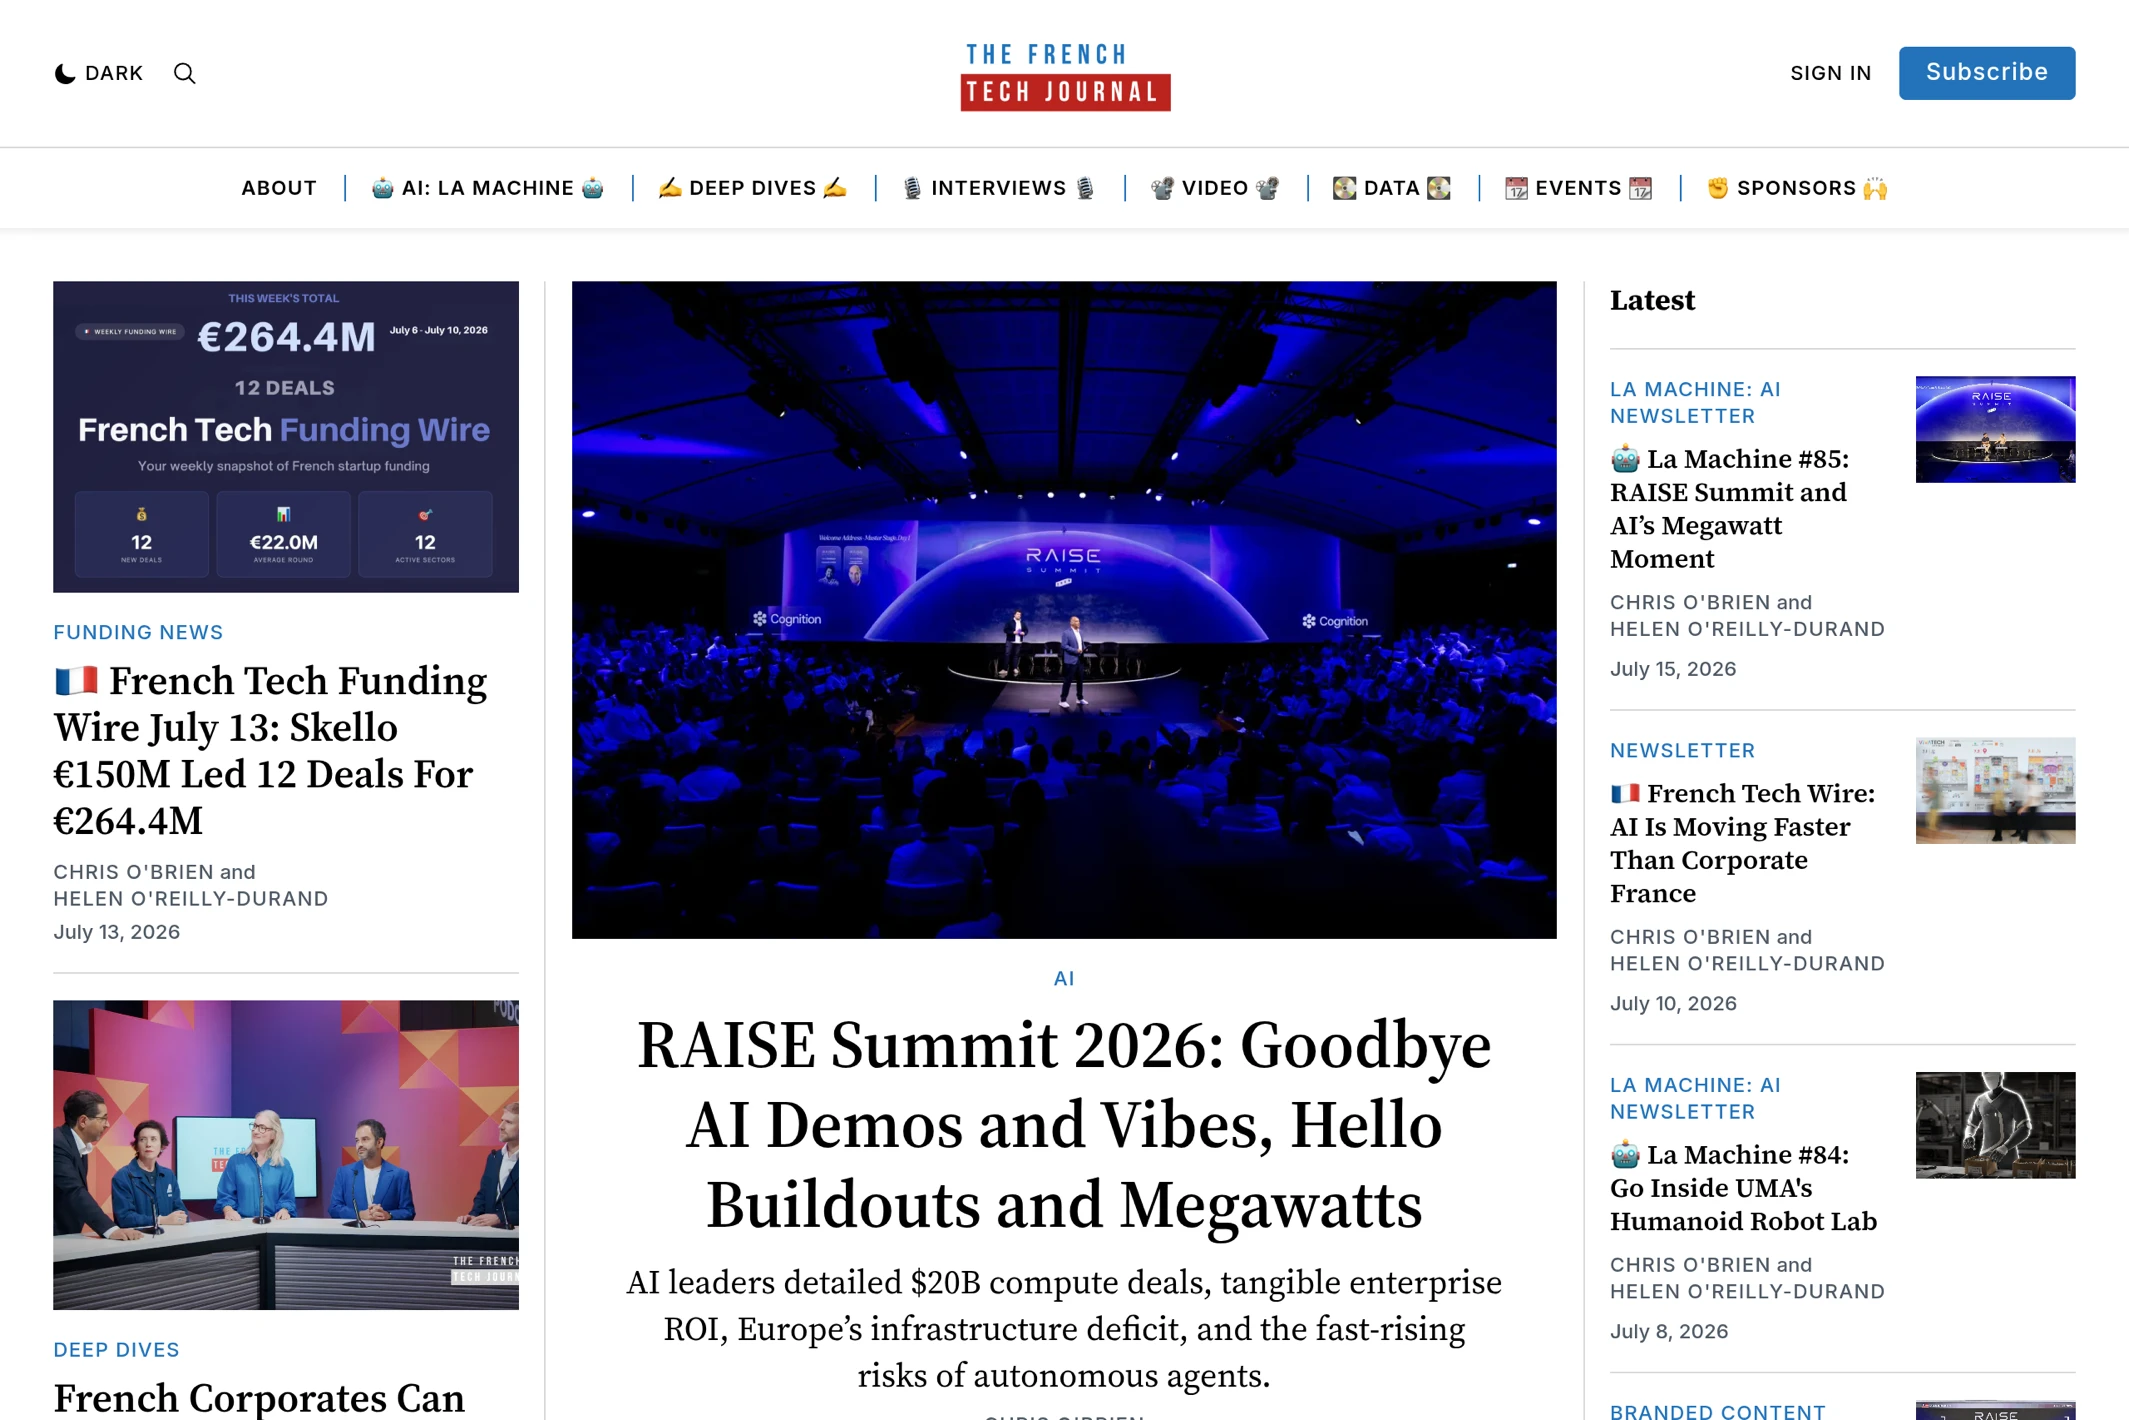This screenshot has width=2129, height=1420.
Task: Open RAISE Summit 2026 main headline
Action: (1064, 1125)
